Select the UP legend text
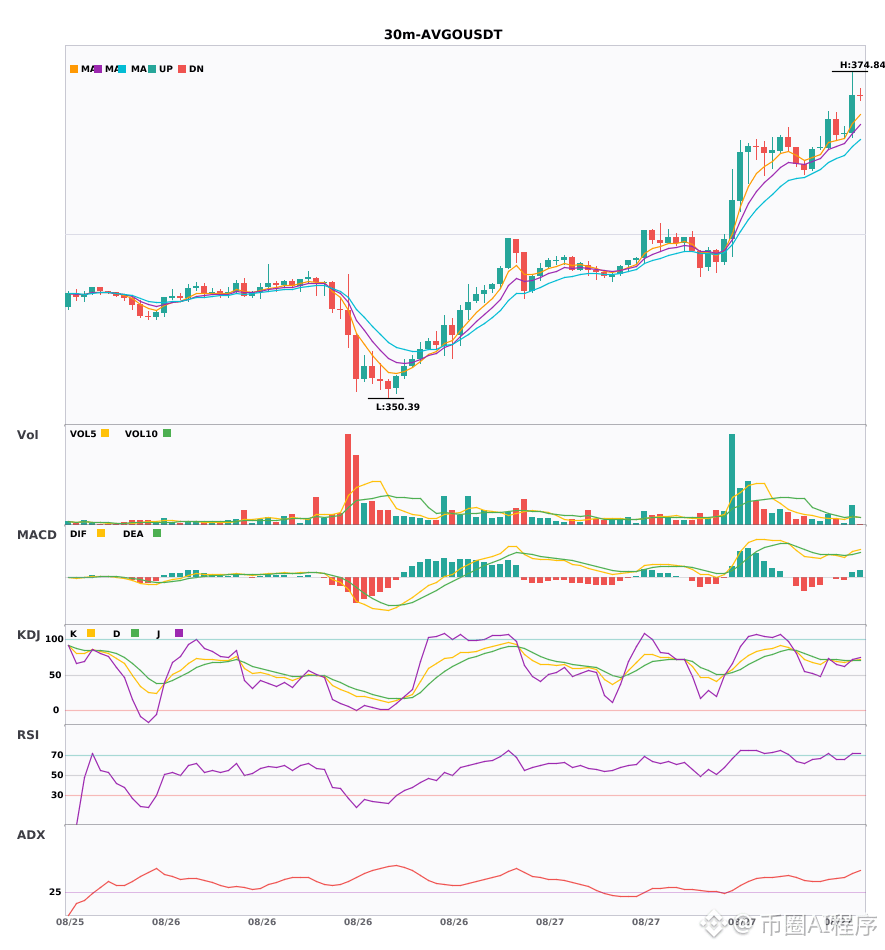The image size is (885, 950). pyautogui.click(x=166, y=69)
